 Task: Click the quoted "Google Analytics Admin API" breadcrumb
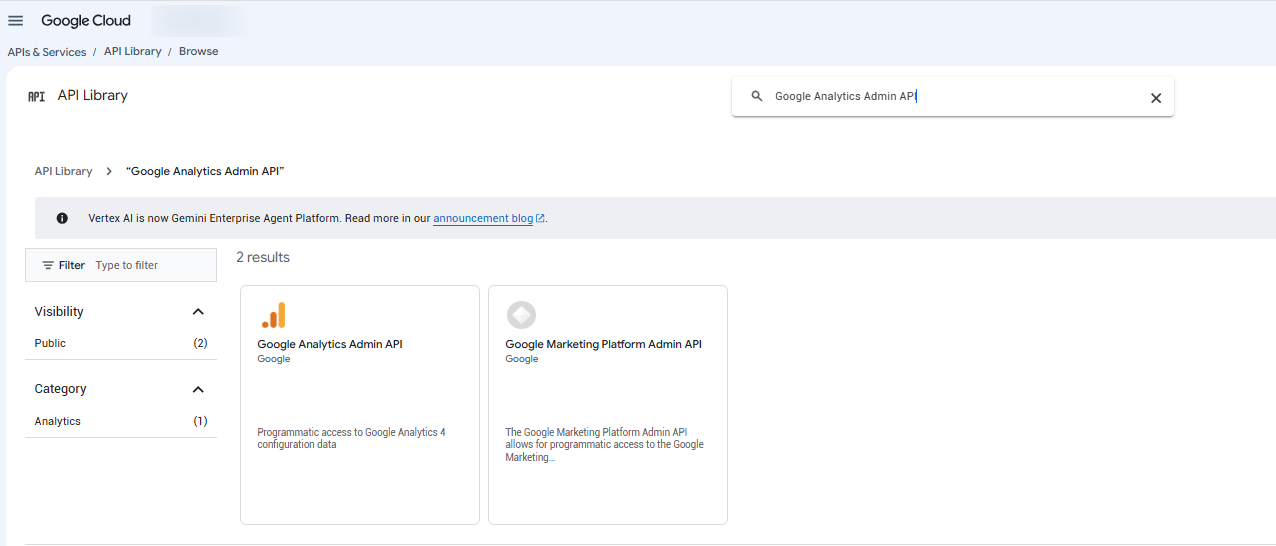pos(206,172)
